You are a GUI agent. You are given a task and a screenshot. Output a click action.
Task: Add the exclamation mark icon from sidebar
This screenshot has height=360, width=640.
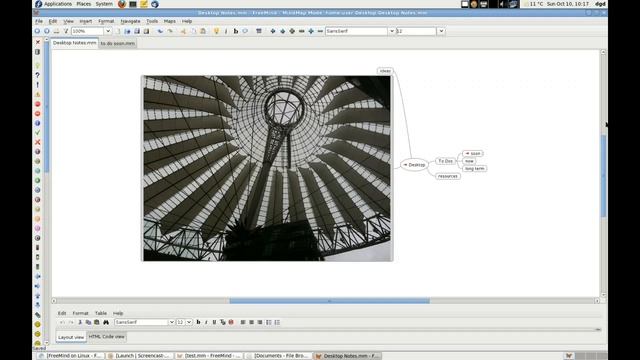point(38,84)
